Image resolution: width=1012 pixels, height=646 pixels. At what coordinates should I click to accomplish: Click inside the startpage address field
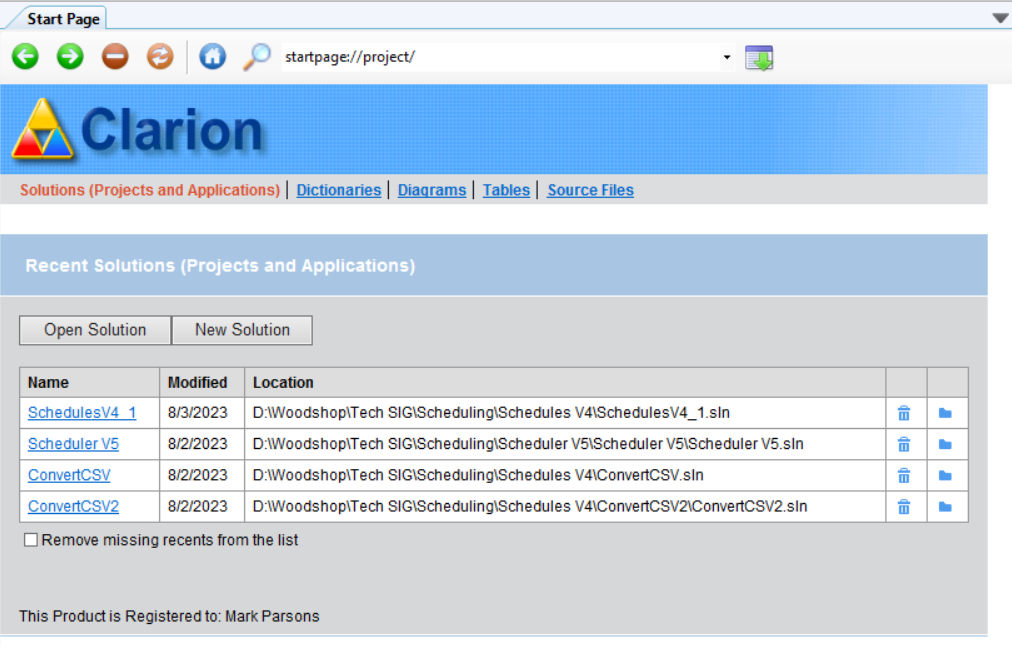450,57
